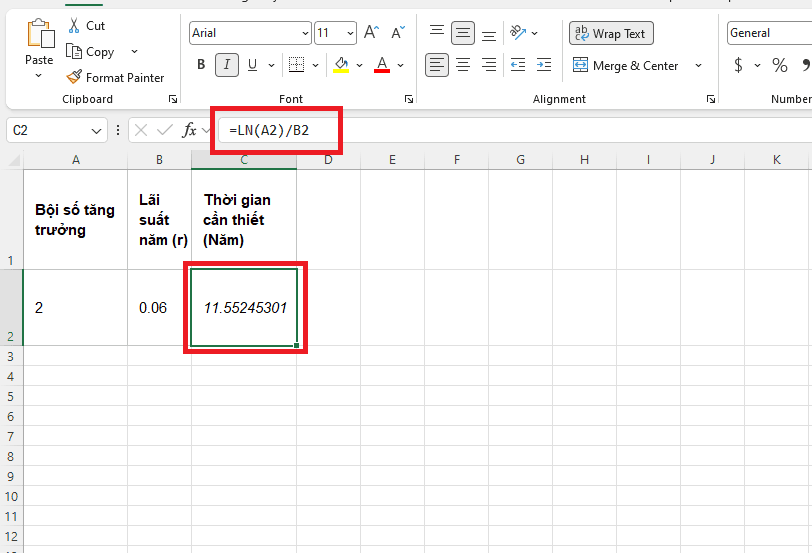812x553 pixels.
Task: Open the Arial font name dropdown
Action: [305, 33]
